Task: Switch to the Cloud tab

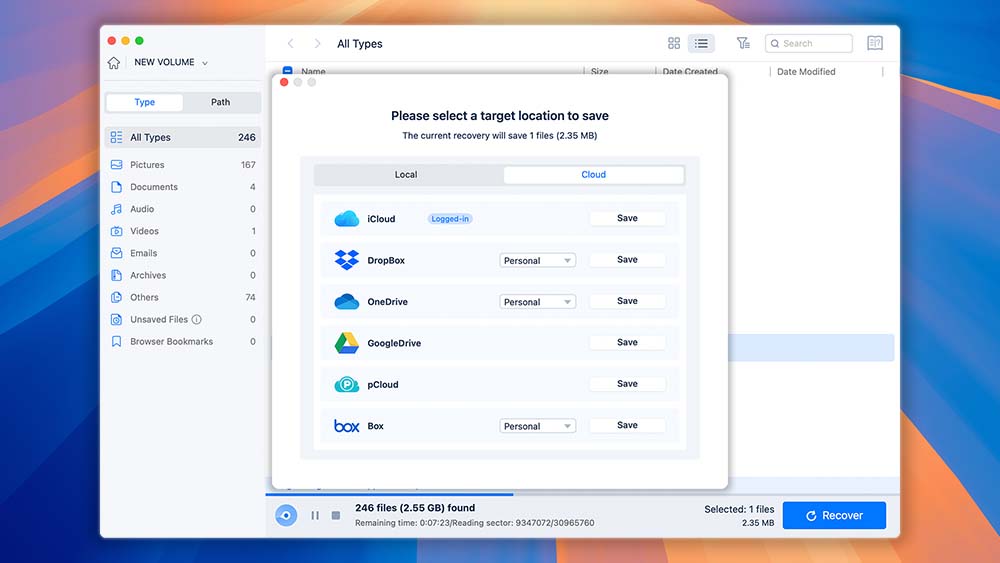Action: coord(594,175)
